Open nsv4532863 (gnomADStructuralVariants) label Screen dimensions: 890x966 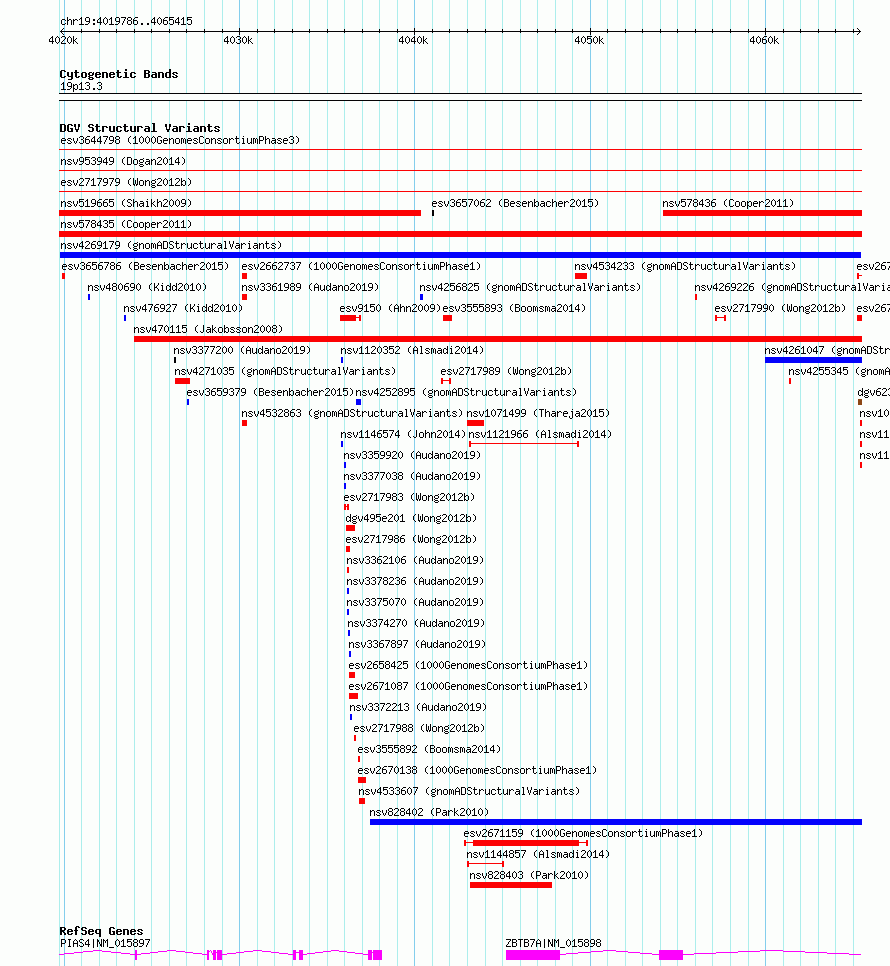click(x=352, y=413)
